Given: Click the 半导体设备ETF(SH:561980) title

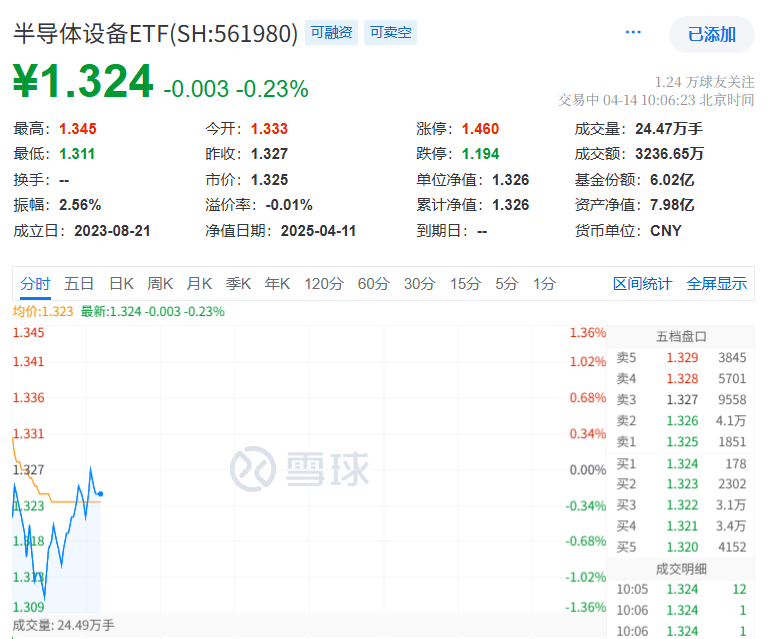Looking at the screenshot, I should pos(156,34).
